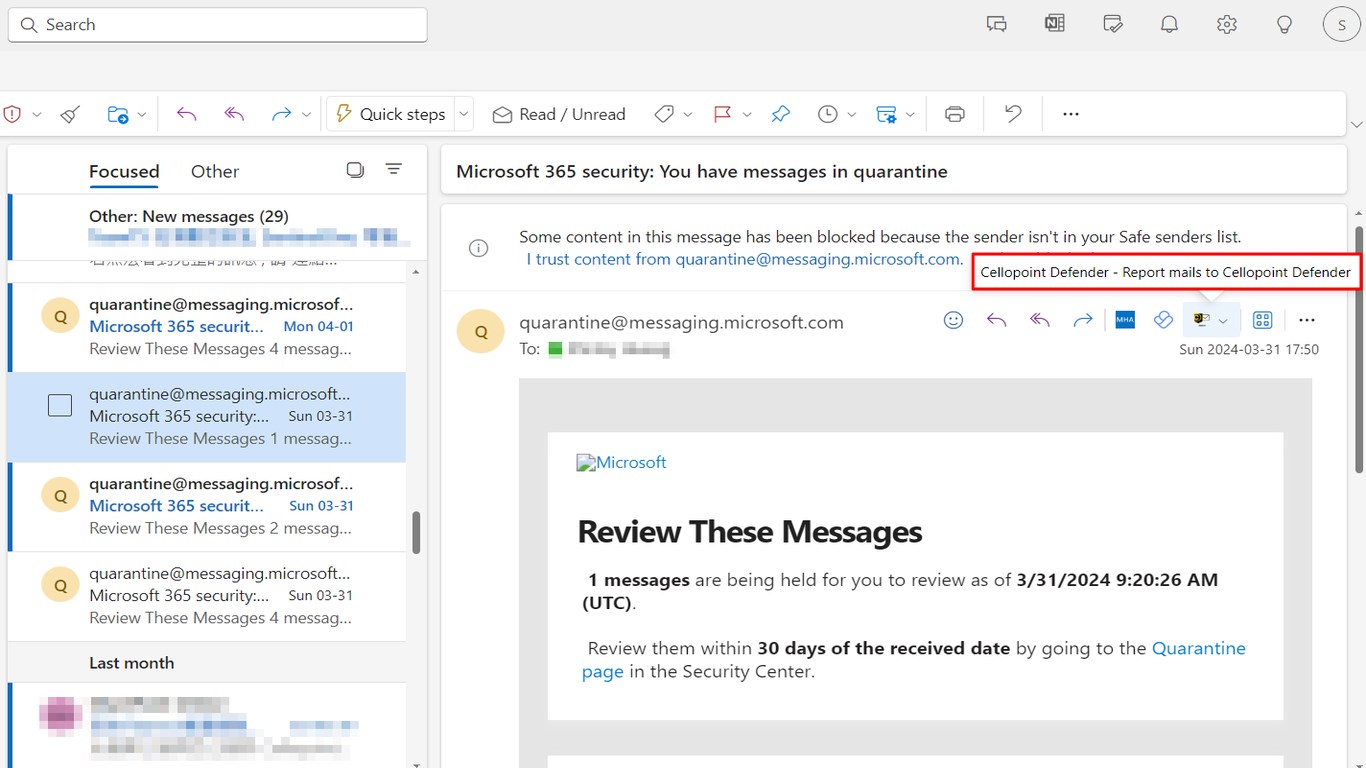Click the Quick steps button

390,114
